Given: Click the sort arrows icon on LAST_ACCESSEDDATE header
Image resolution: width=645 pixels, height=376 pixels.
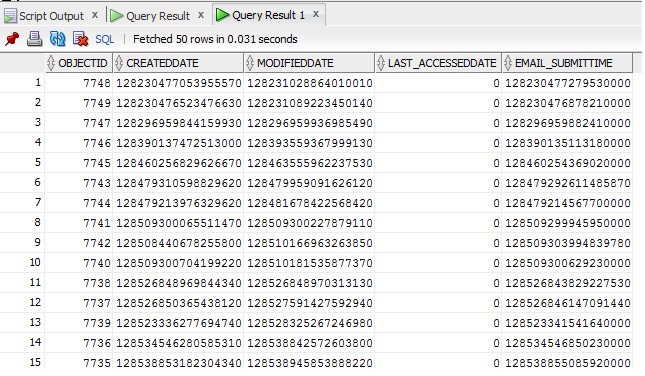Looking at the screenshot, I should (381, 63).
